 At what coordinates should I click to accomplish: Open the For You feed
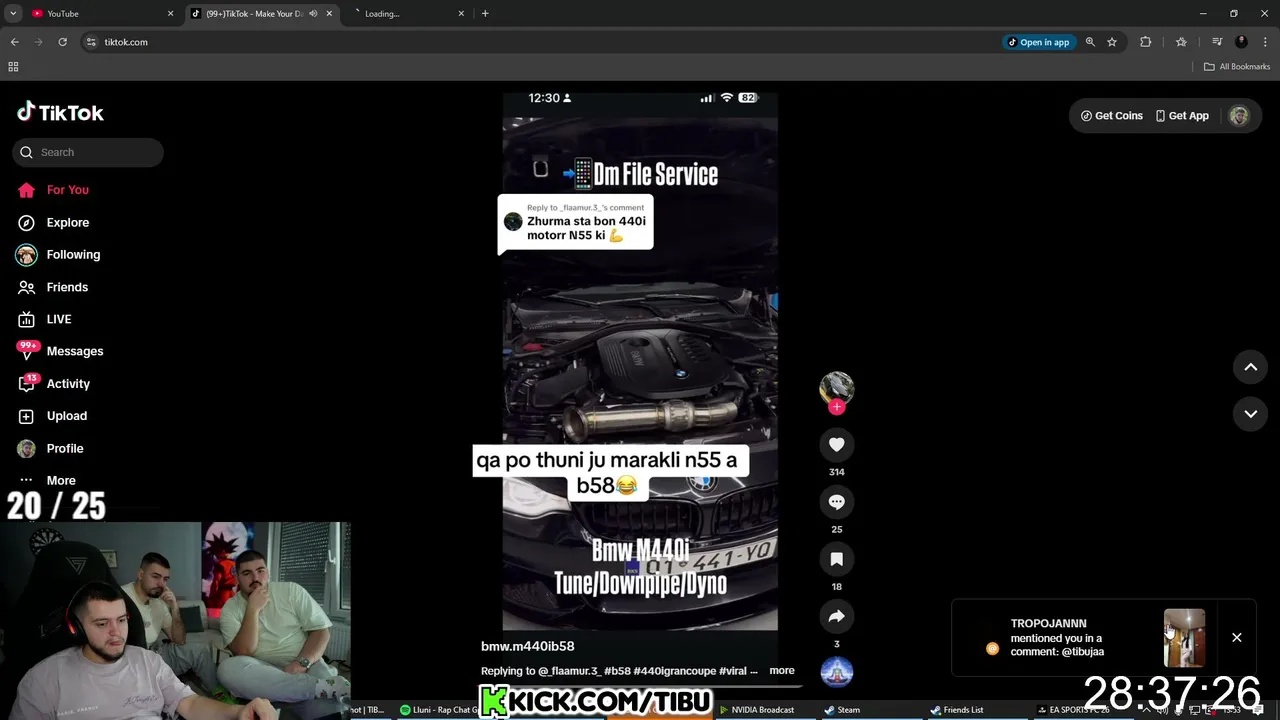click(x=53, y=190)
